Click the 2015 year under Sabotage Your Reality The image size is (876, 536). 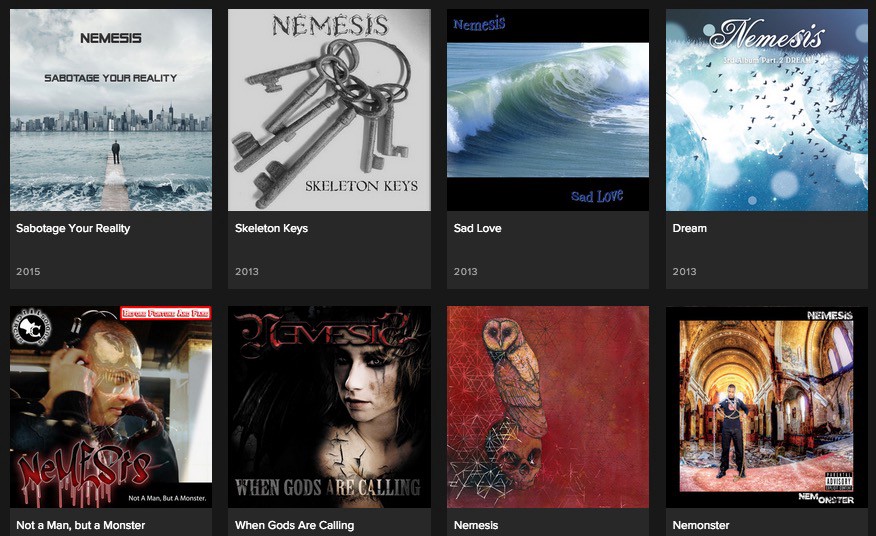click(x=28, y=272)
